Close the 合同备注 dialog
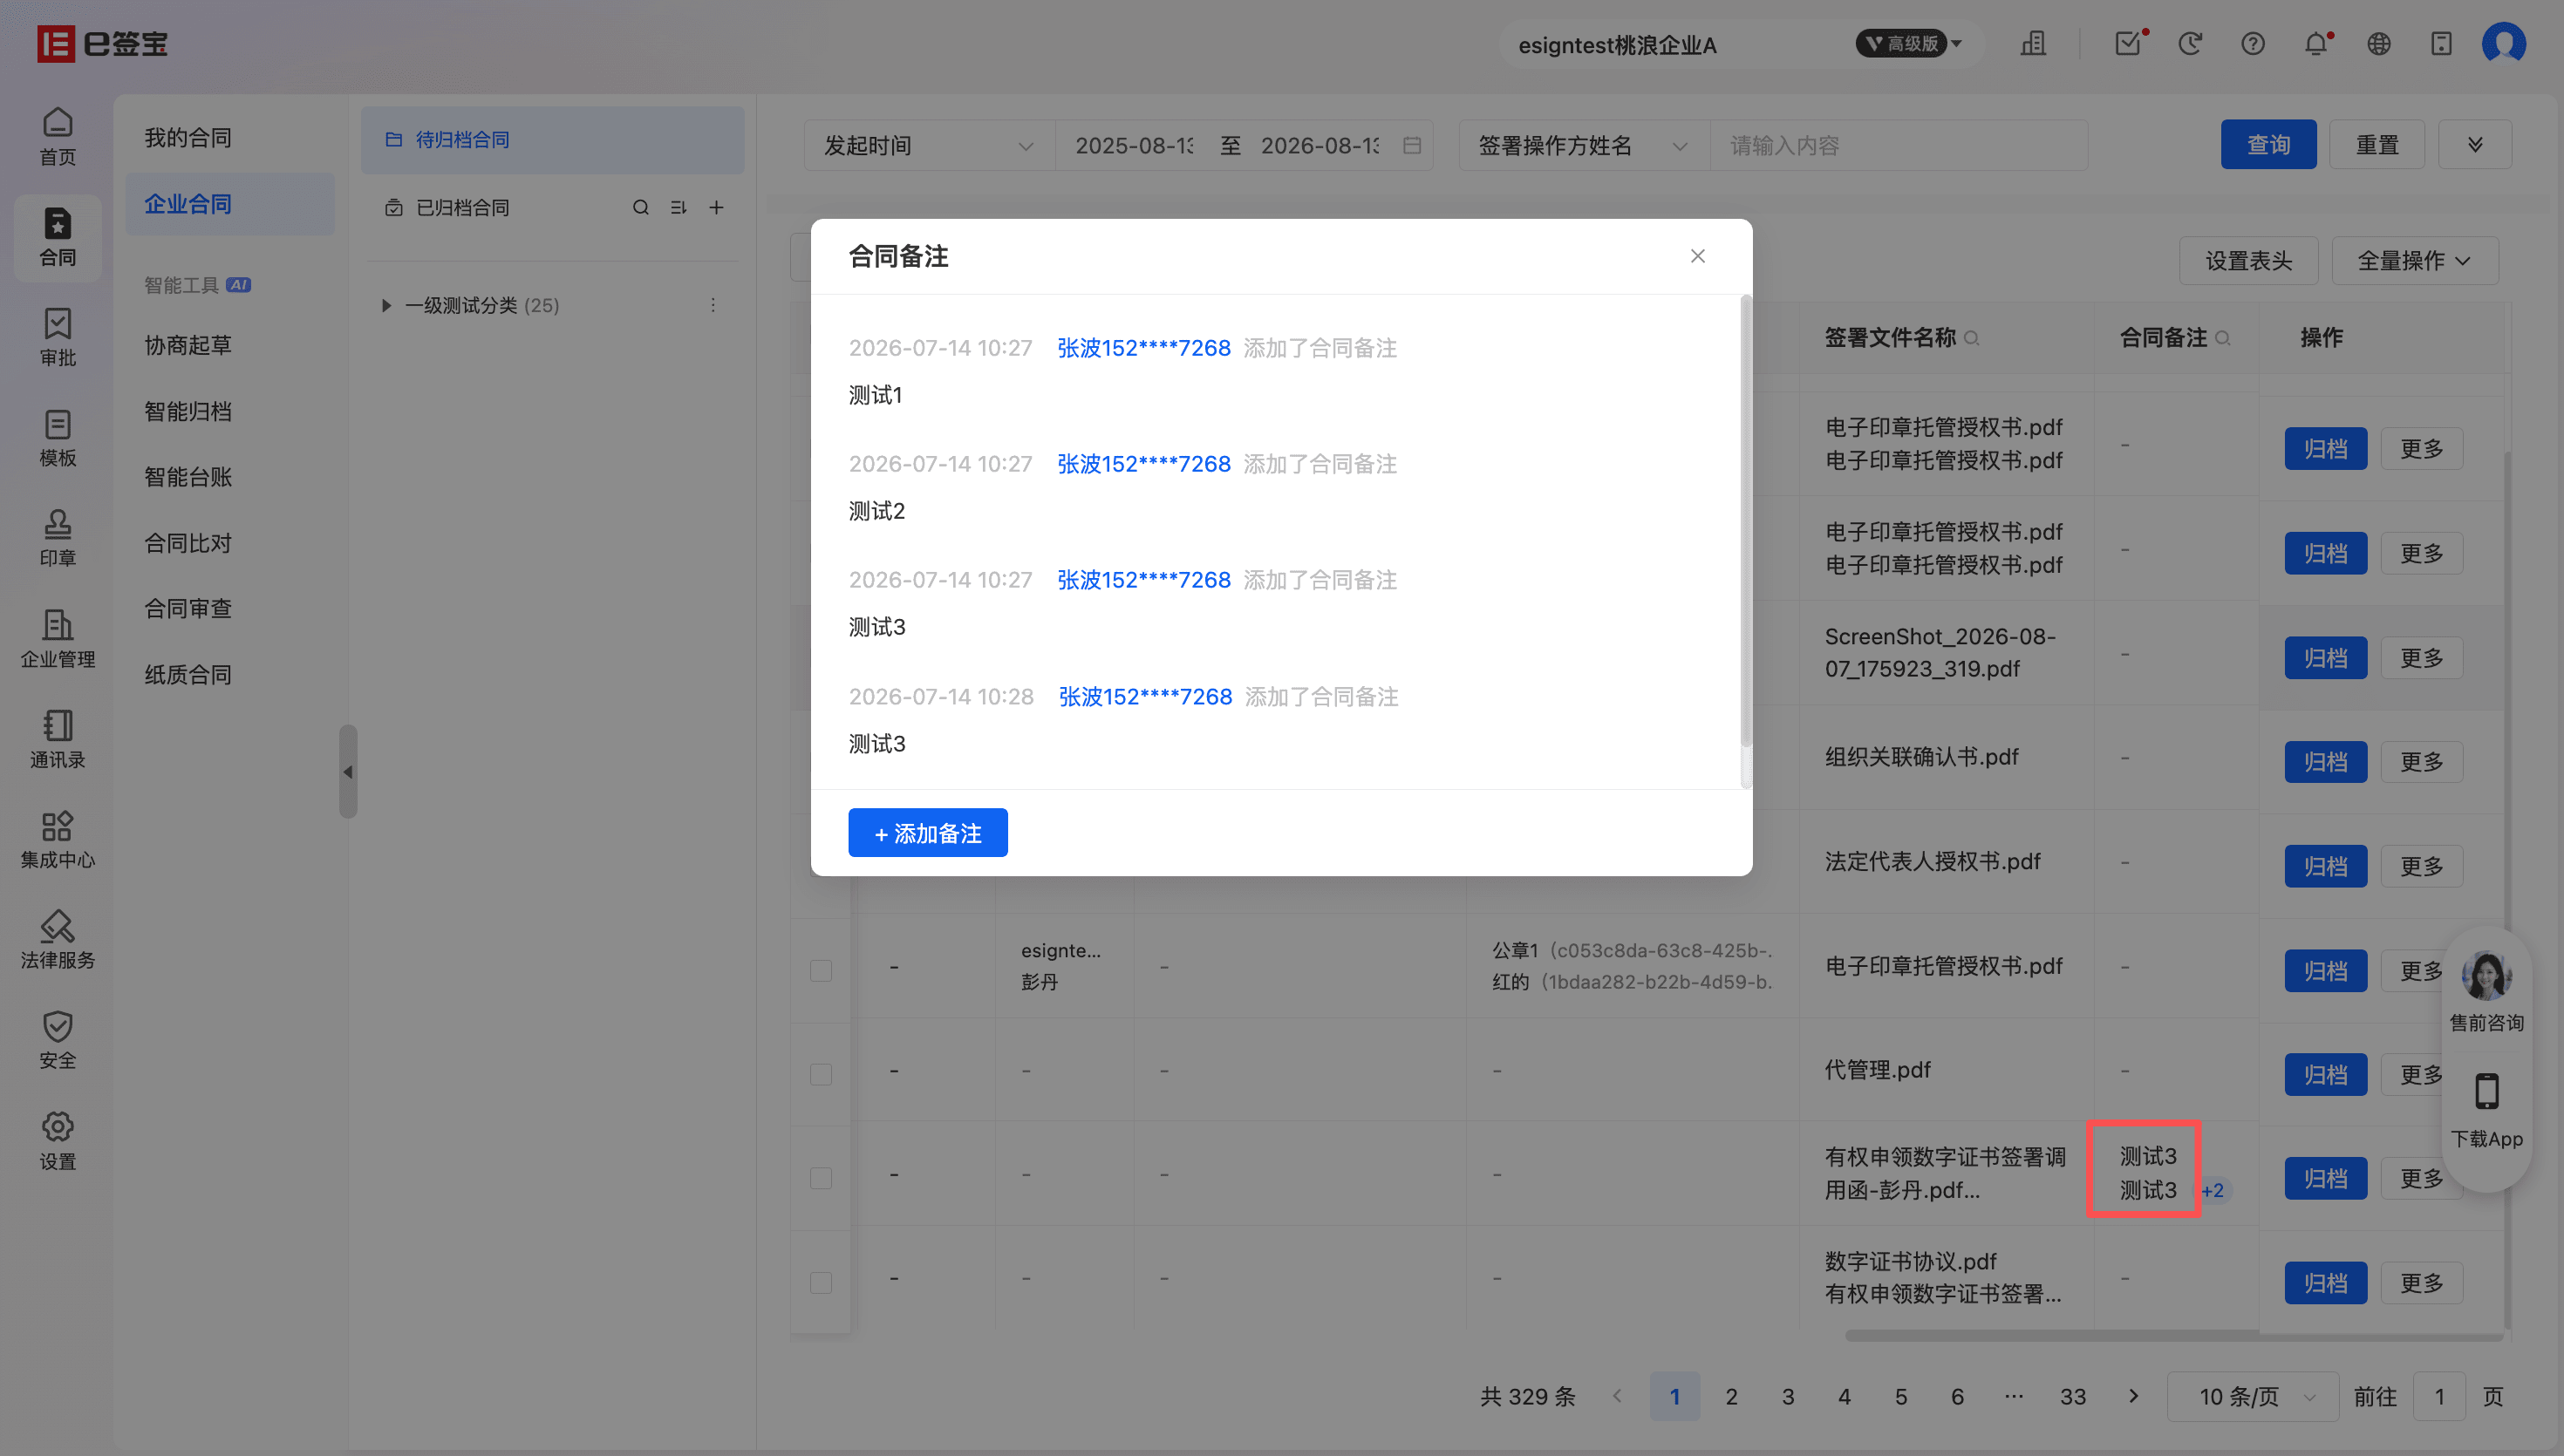Image resolution: width=2564 pixels, height=1456 pixels. tap(1698, 256)
